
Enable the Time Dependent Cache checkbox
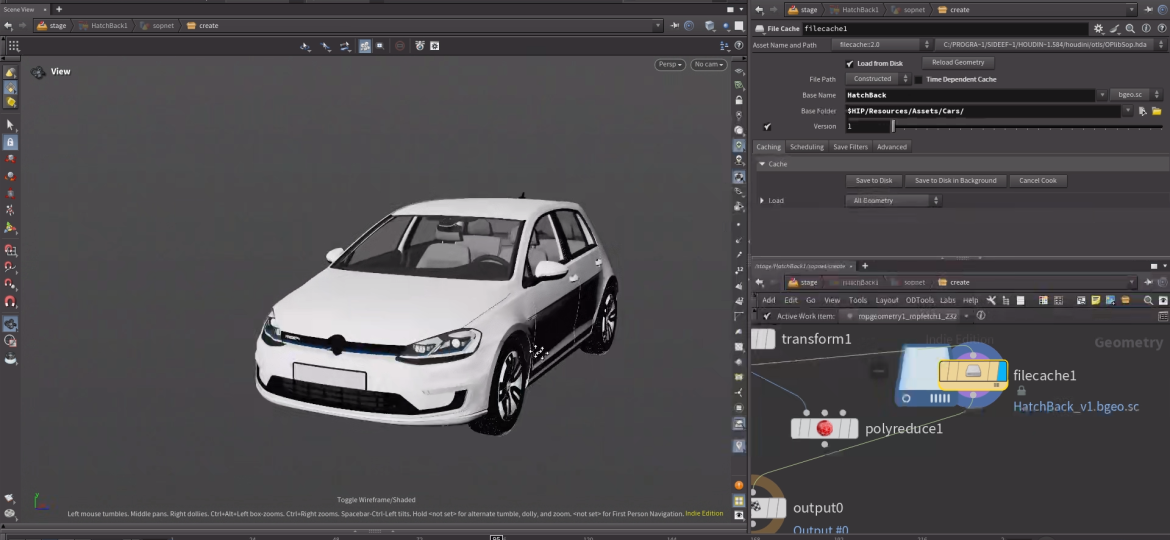pyautogui.click(x=919, y=79)
